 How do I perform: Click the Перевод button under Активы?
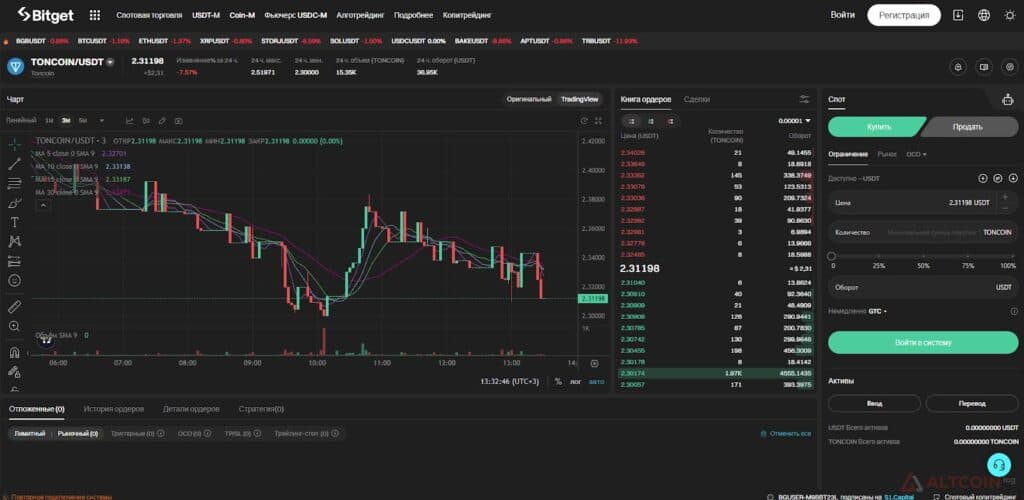pyautogui.click(x=972, y=403)
